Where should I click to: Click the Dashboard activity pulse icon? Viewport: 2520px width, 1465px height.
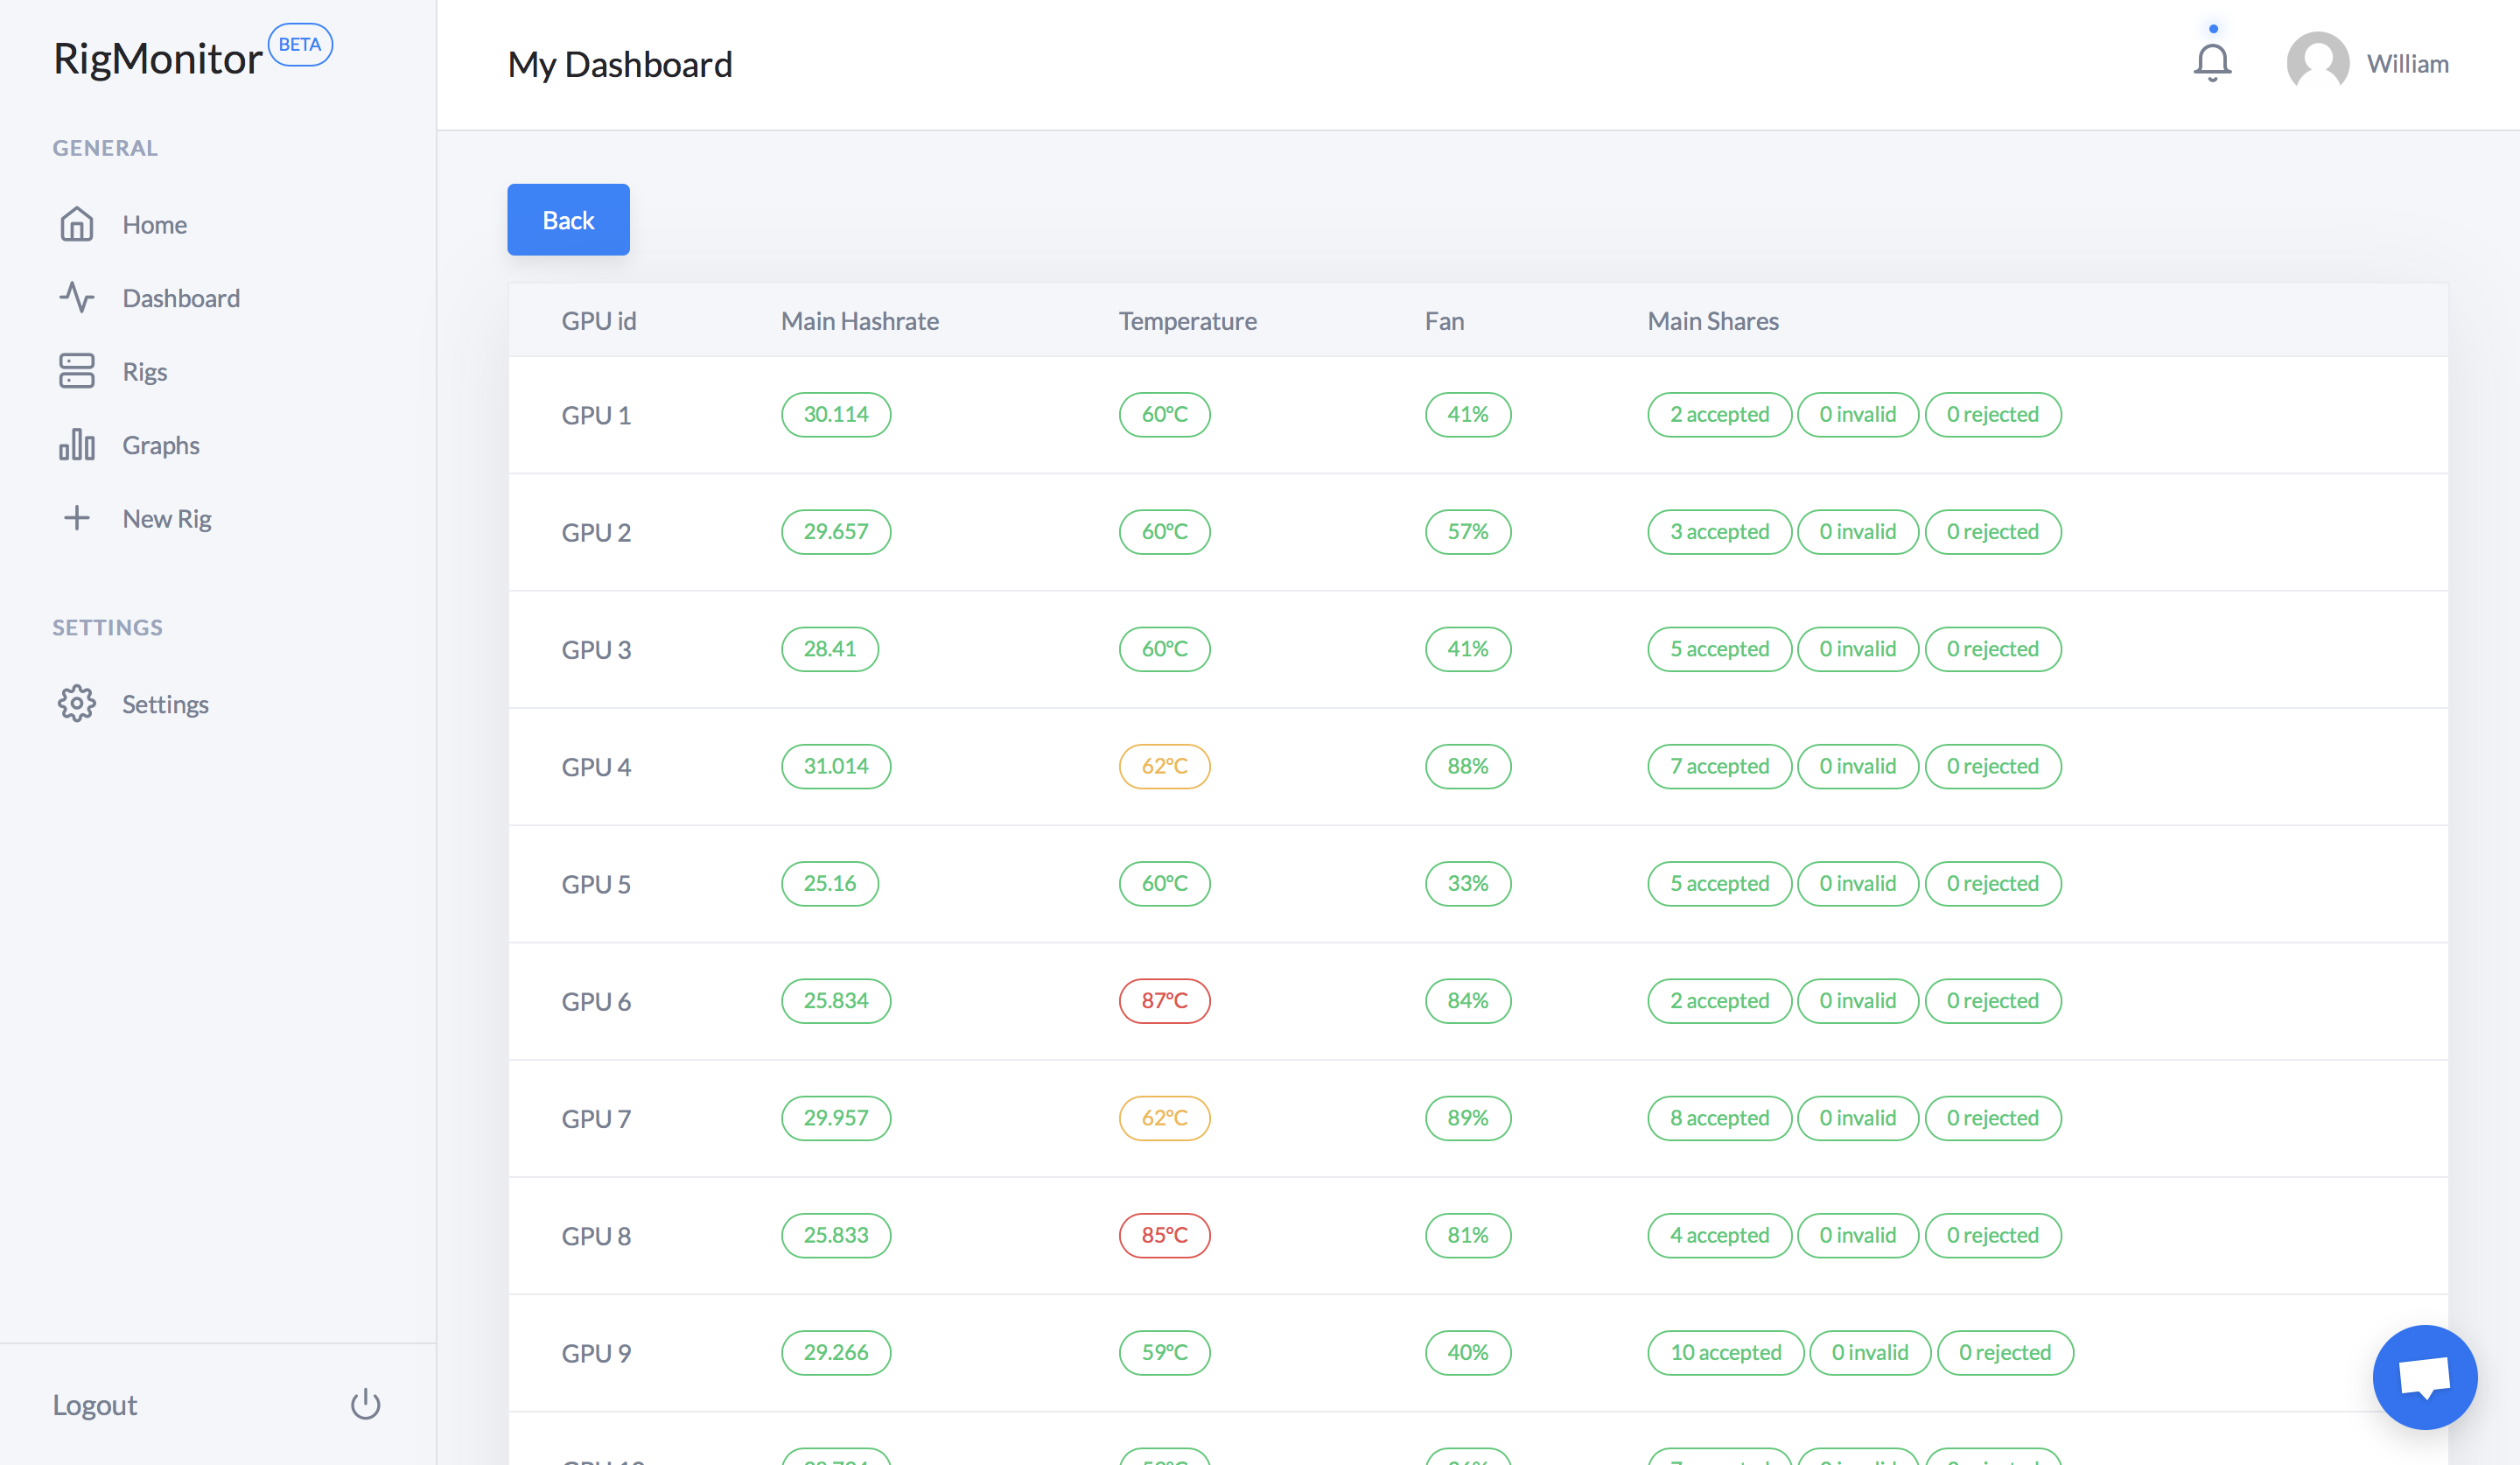tap(76, 298)
